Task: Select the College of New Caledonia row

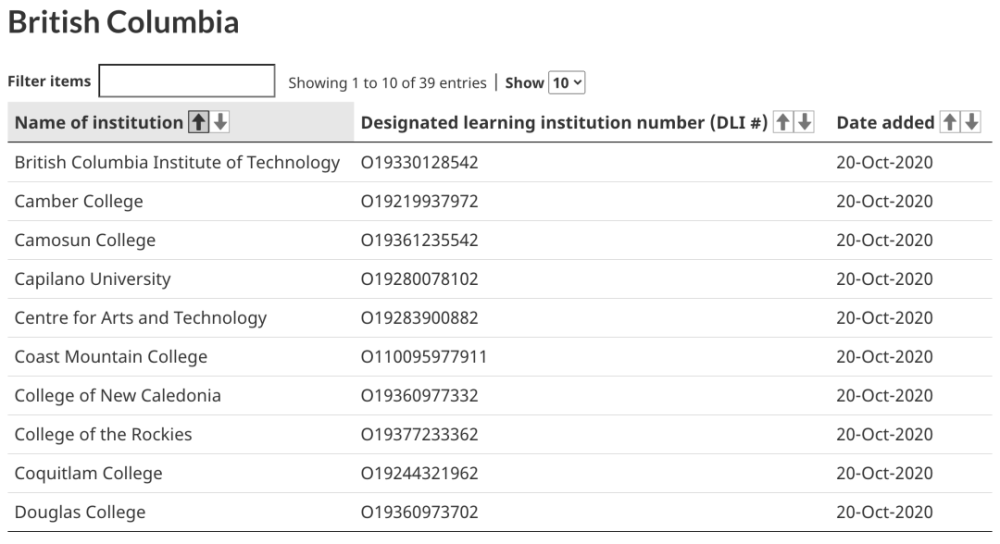Action: (x=500, y=396)
